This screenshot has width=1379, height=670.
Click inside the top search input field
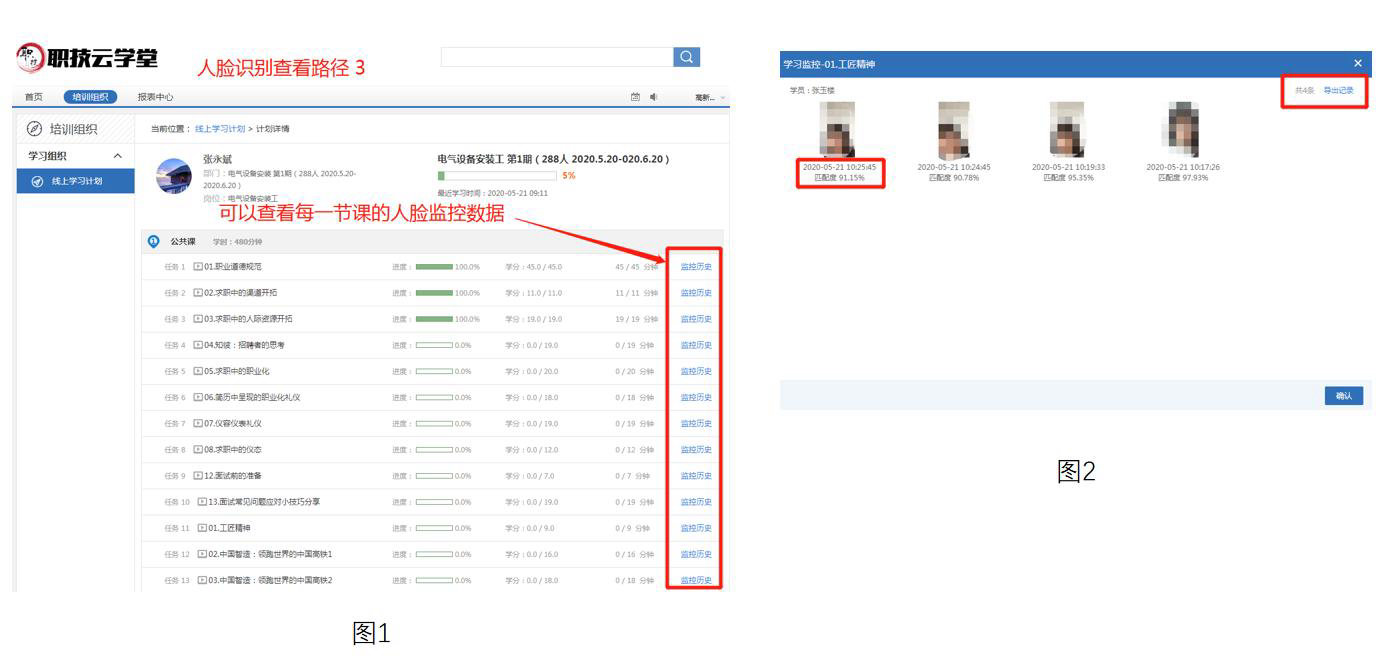click(555, 58)
